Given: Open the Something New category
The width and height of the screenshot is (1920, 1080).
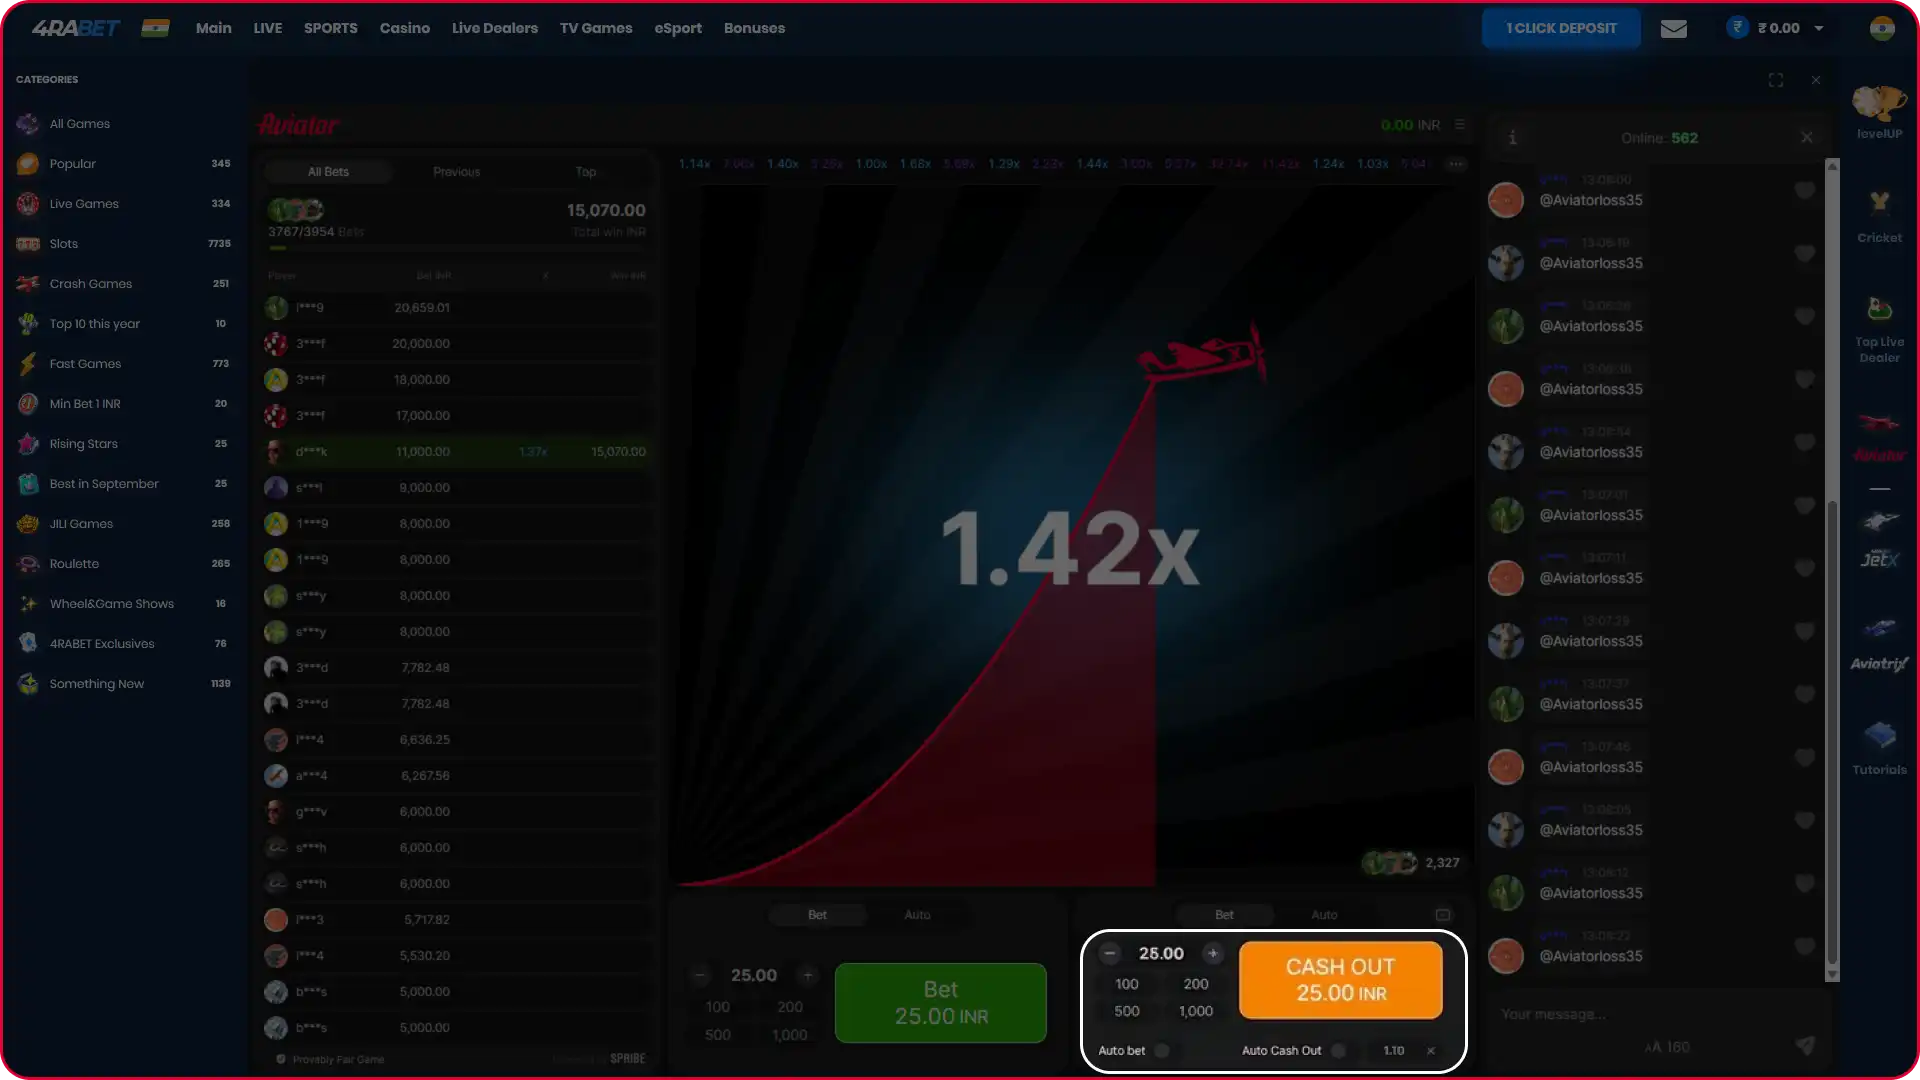Looking at the screenshot, I should [123, 684].
